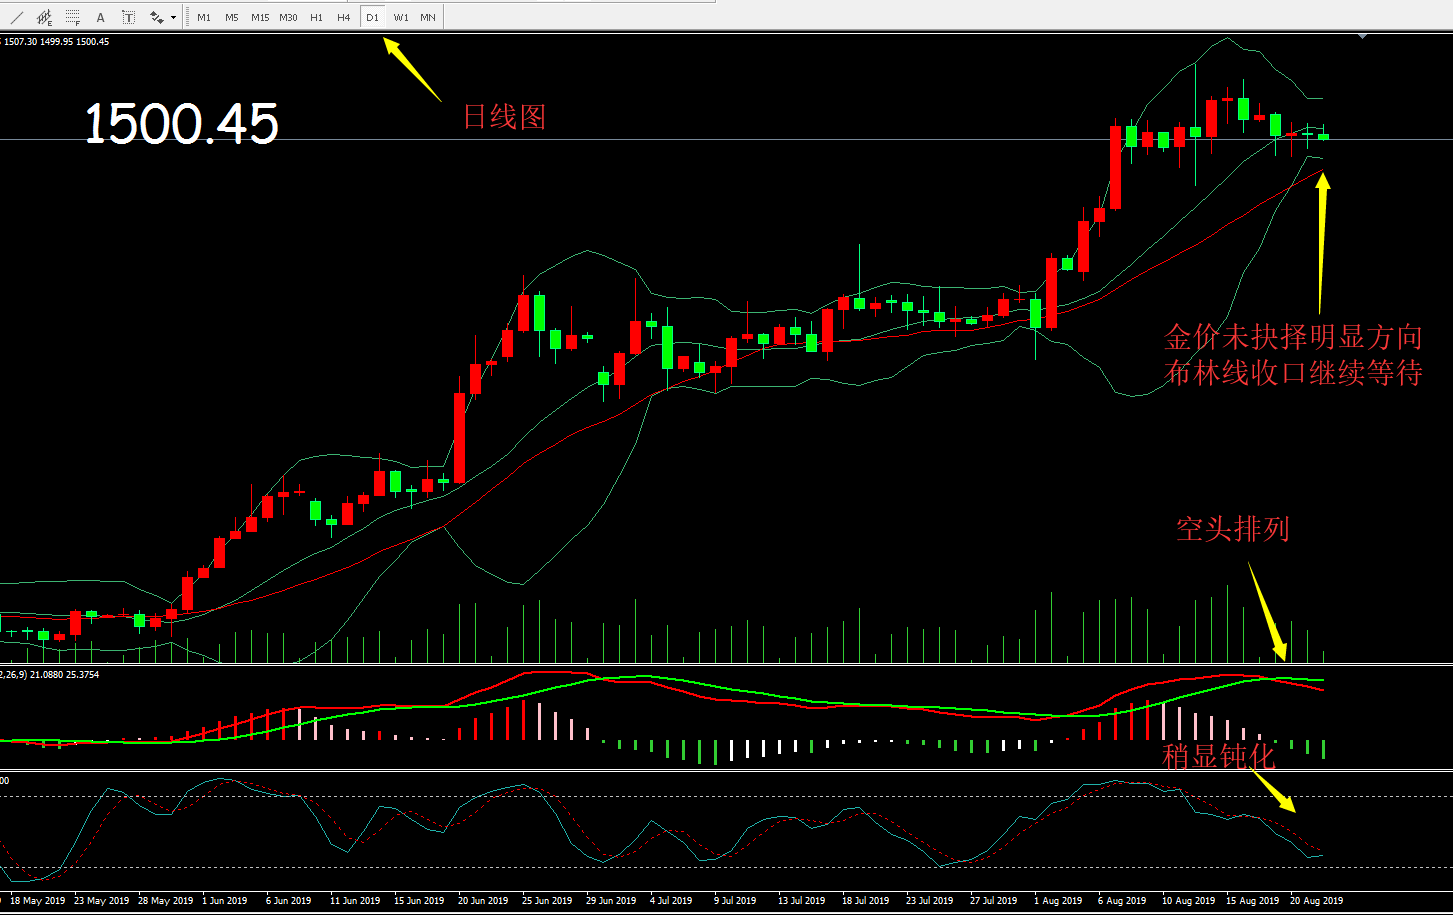Switch chart to M5 timeframe
This screenshot has width=1453, height=915.
(232, 17)
